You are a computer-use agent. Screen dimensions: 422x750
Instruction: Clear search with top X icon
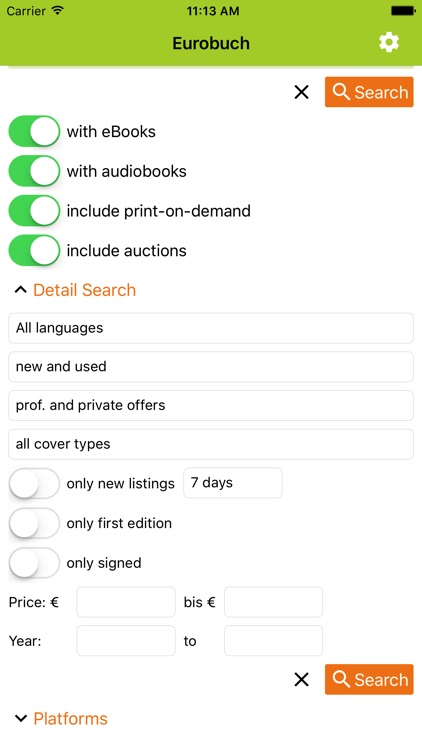point(301,92)
